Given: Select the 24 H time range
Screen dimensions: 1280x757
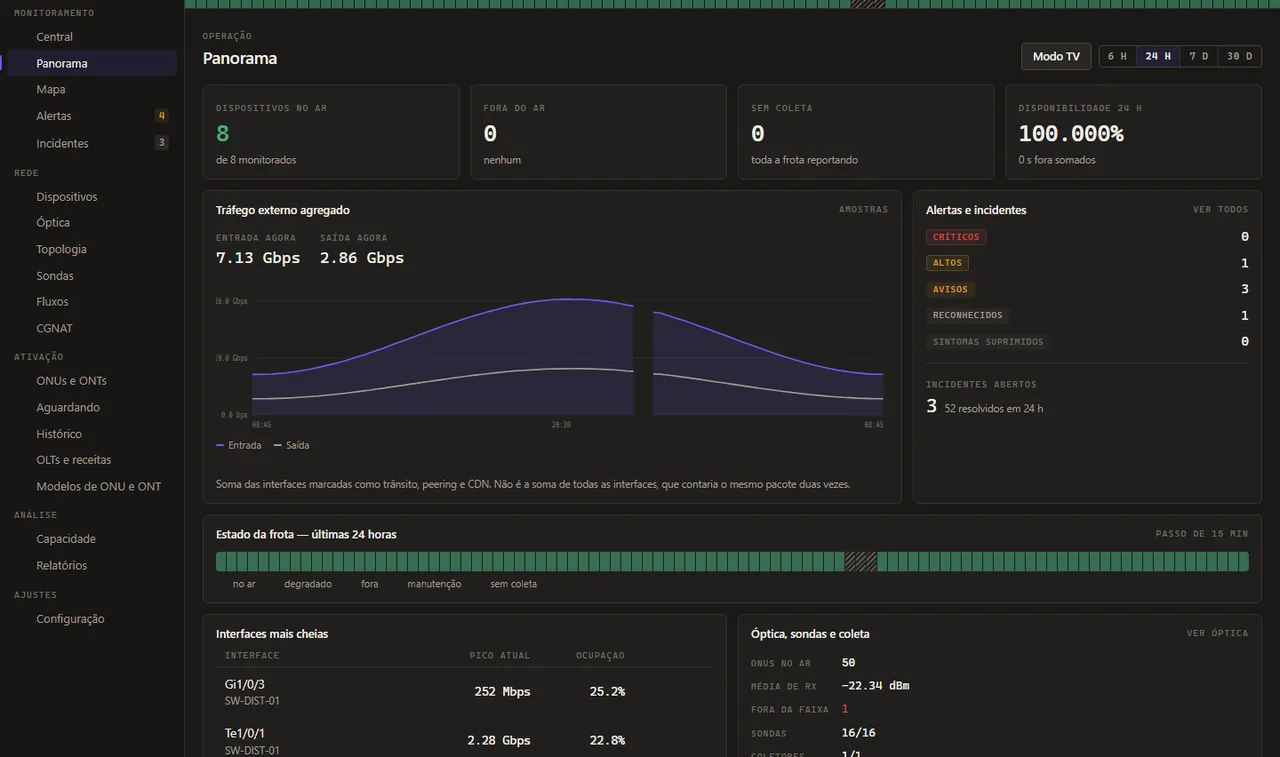Looking at the screenshot, I should [1158, 56].
